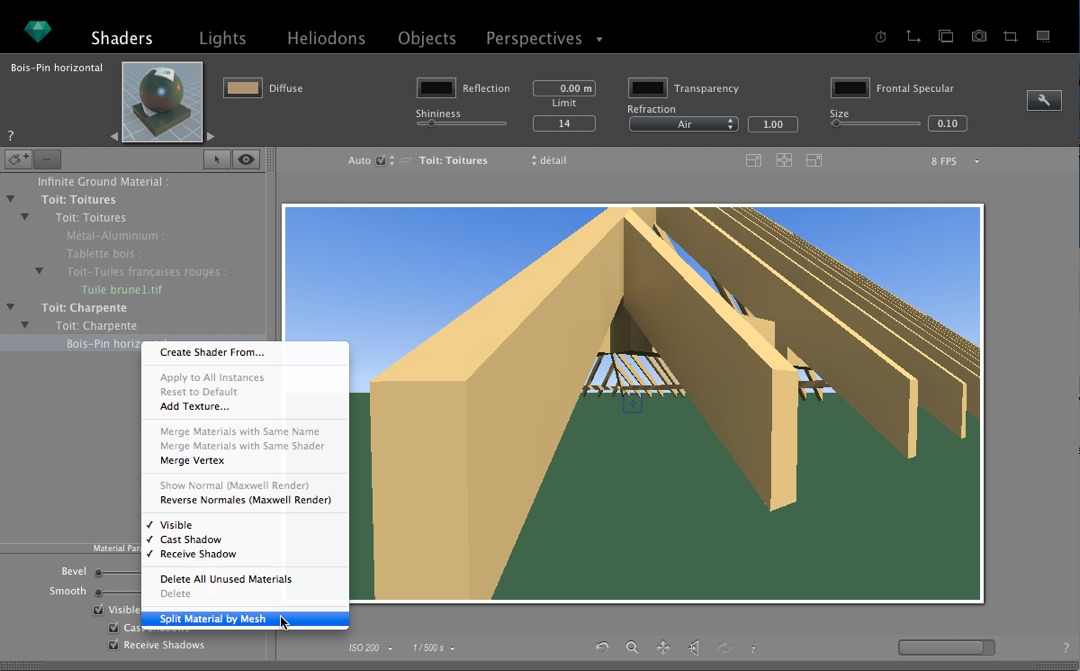The height and width of the screenshot is (671, 1080).
Task: Choose Split Material by Mesh from menu
Action: [x=213, y=619]
